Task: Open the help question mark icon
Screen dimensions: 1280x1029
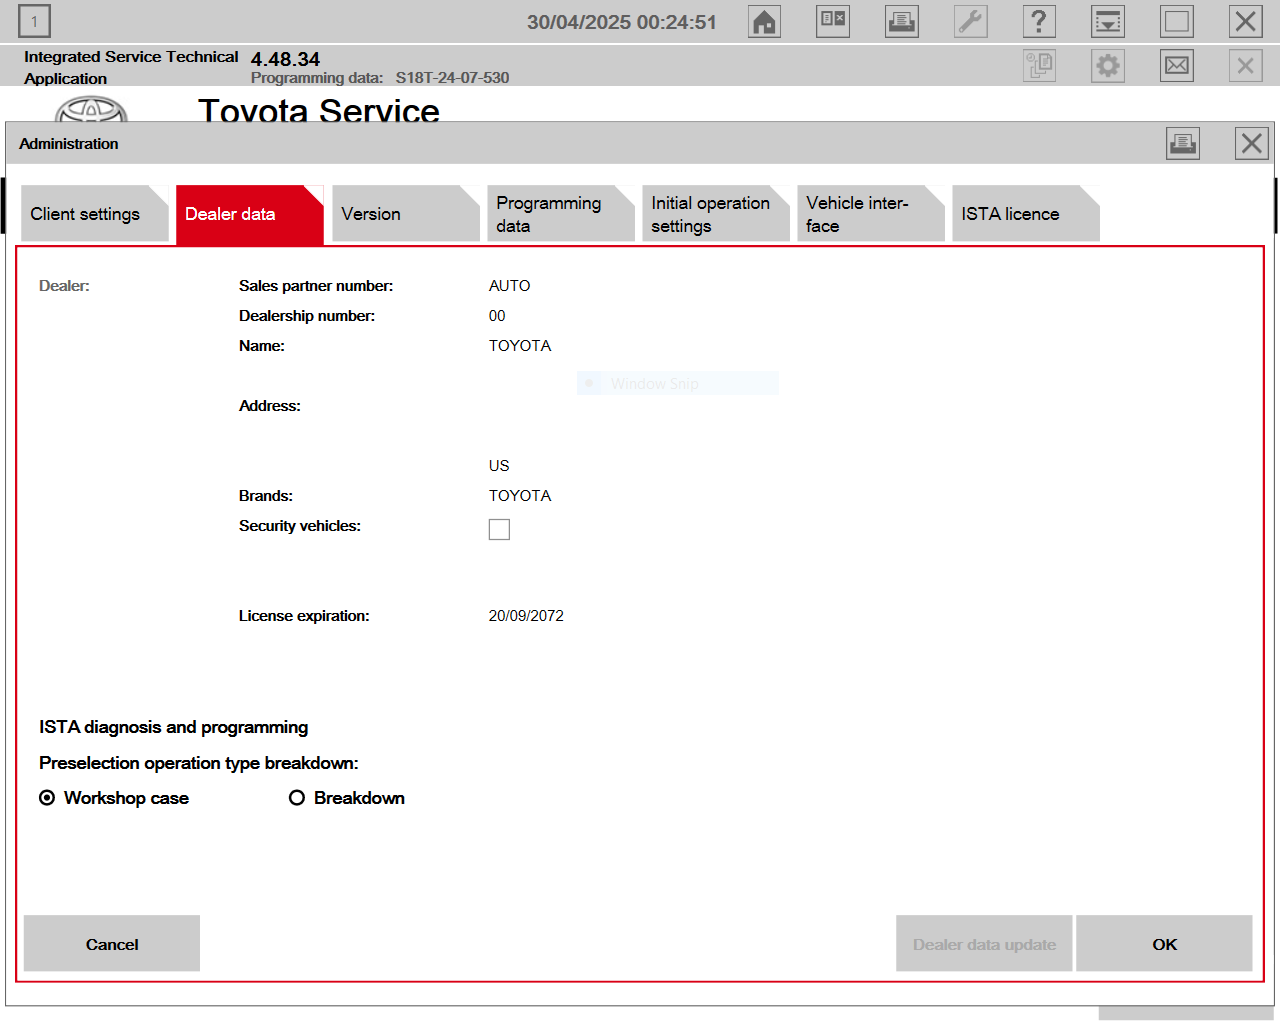Action: 1039,22
